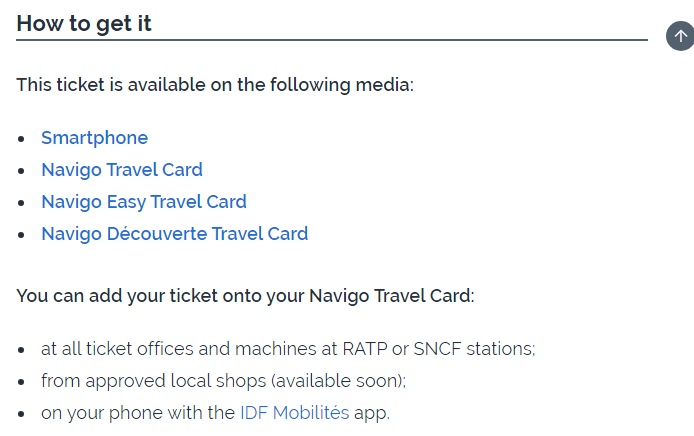Viewport: 694px width, 436px height.
Task: Click the back-to-top arrow icon
Action: pyautogui.click(x=680, y=36)
